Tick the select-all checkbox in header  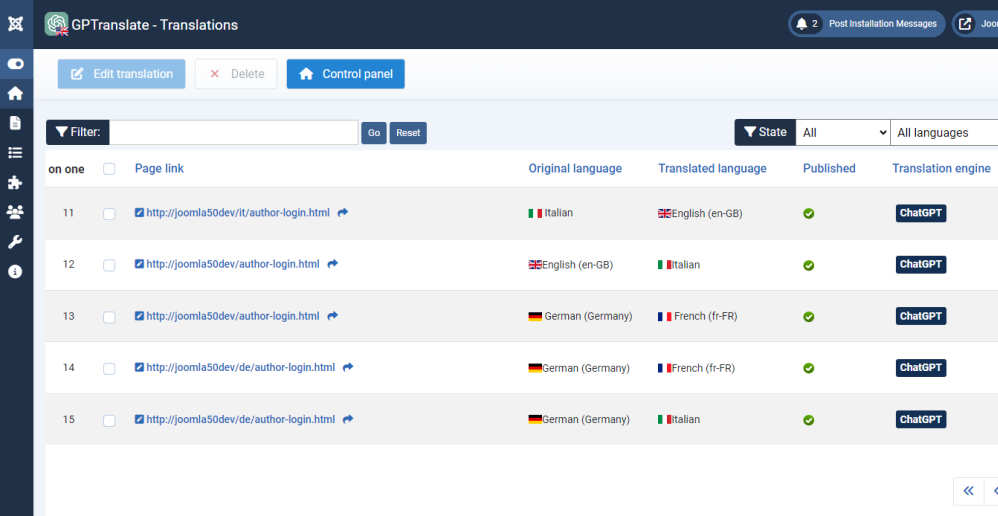[109, 169]
